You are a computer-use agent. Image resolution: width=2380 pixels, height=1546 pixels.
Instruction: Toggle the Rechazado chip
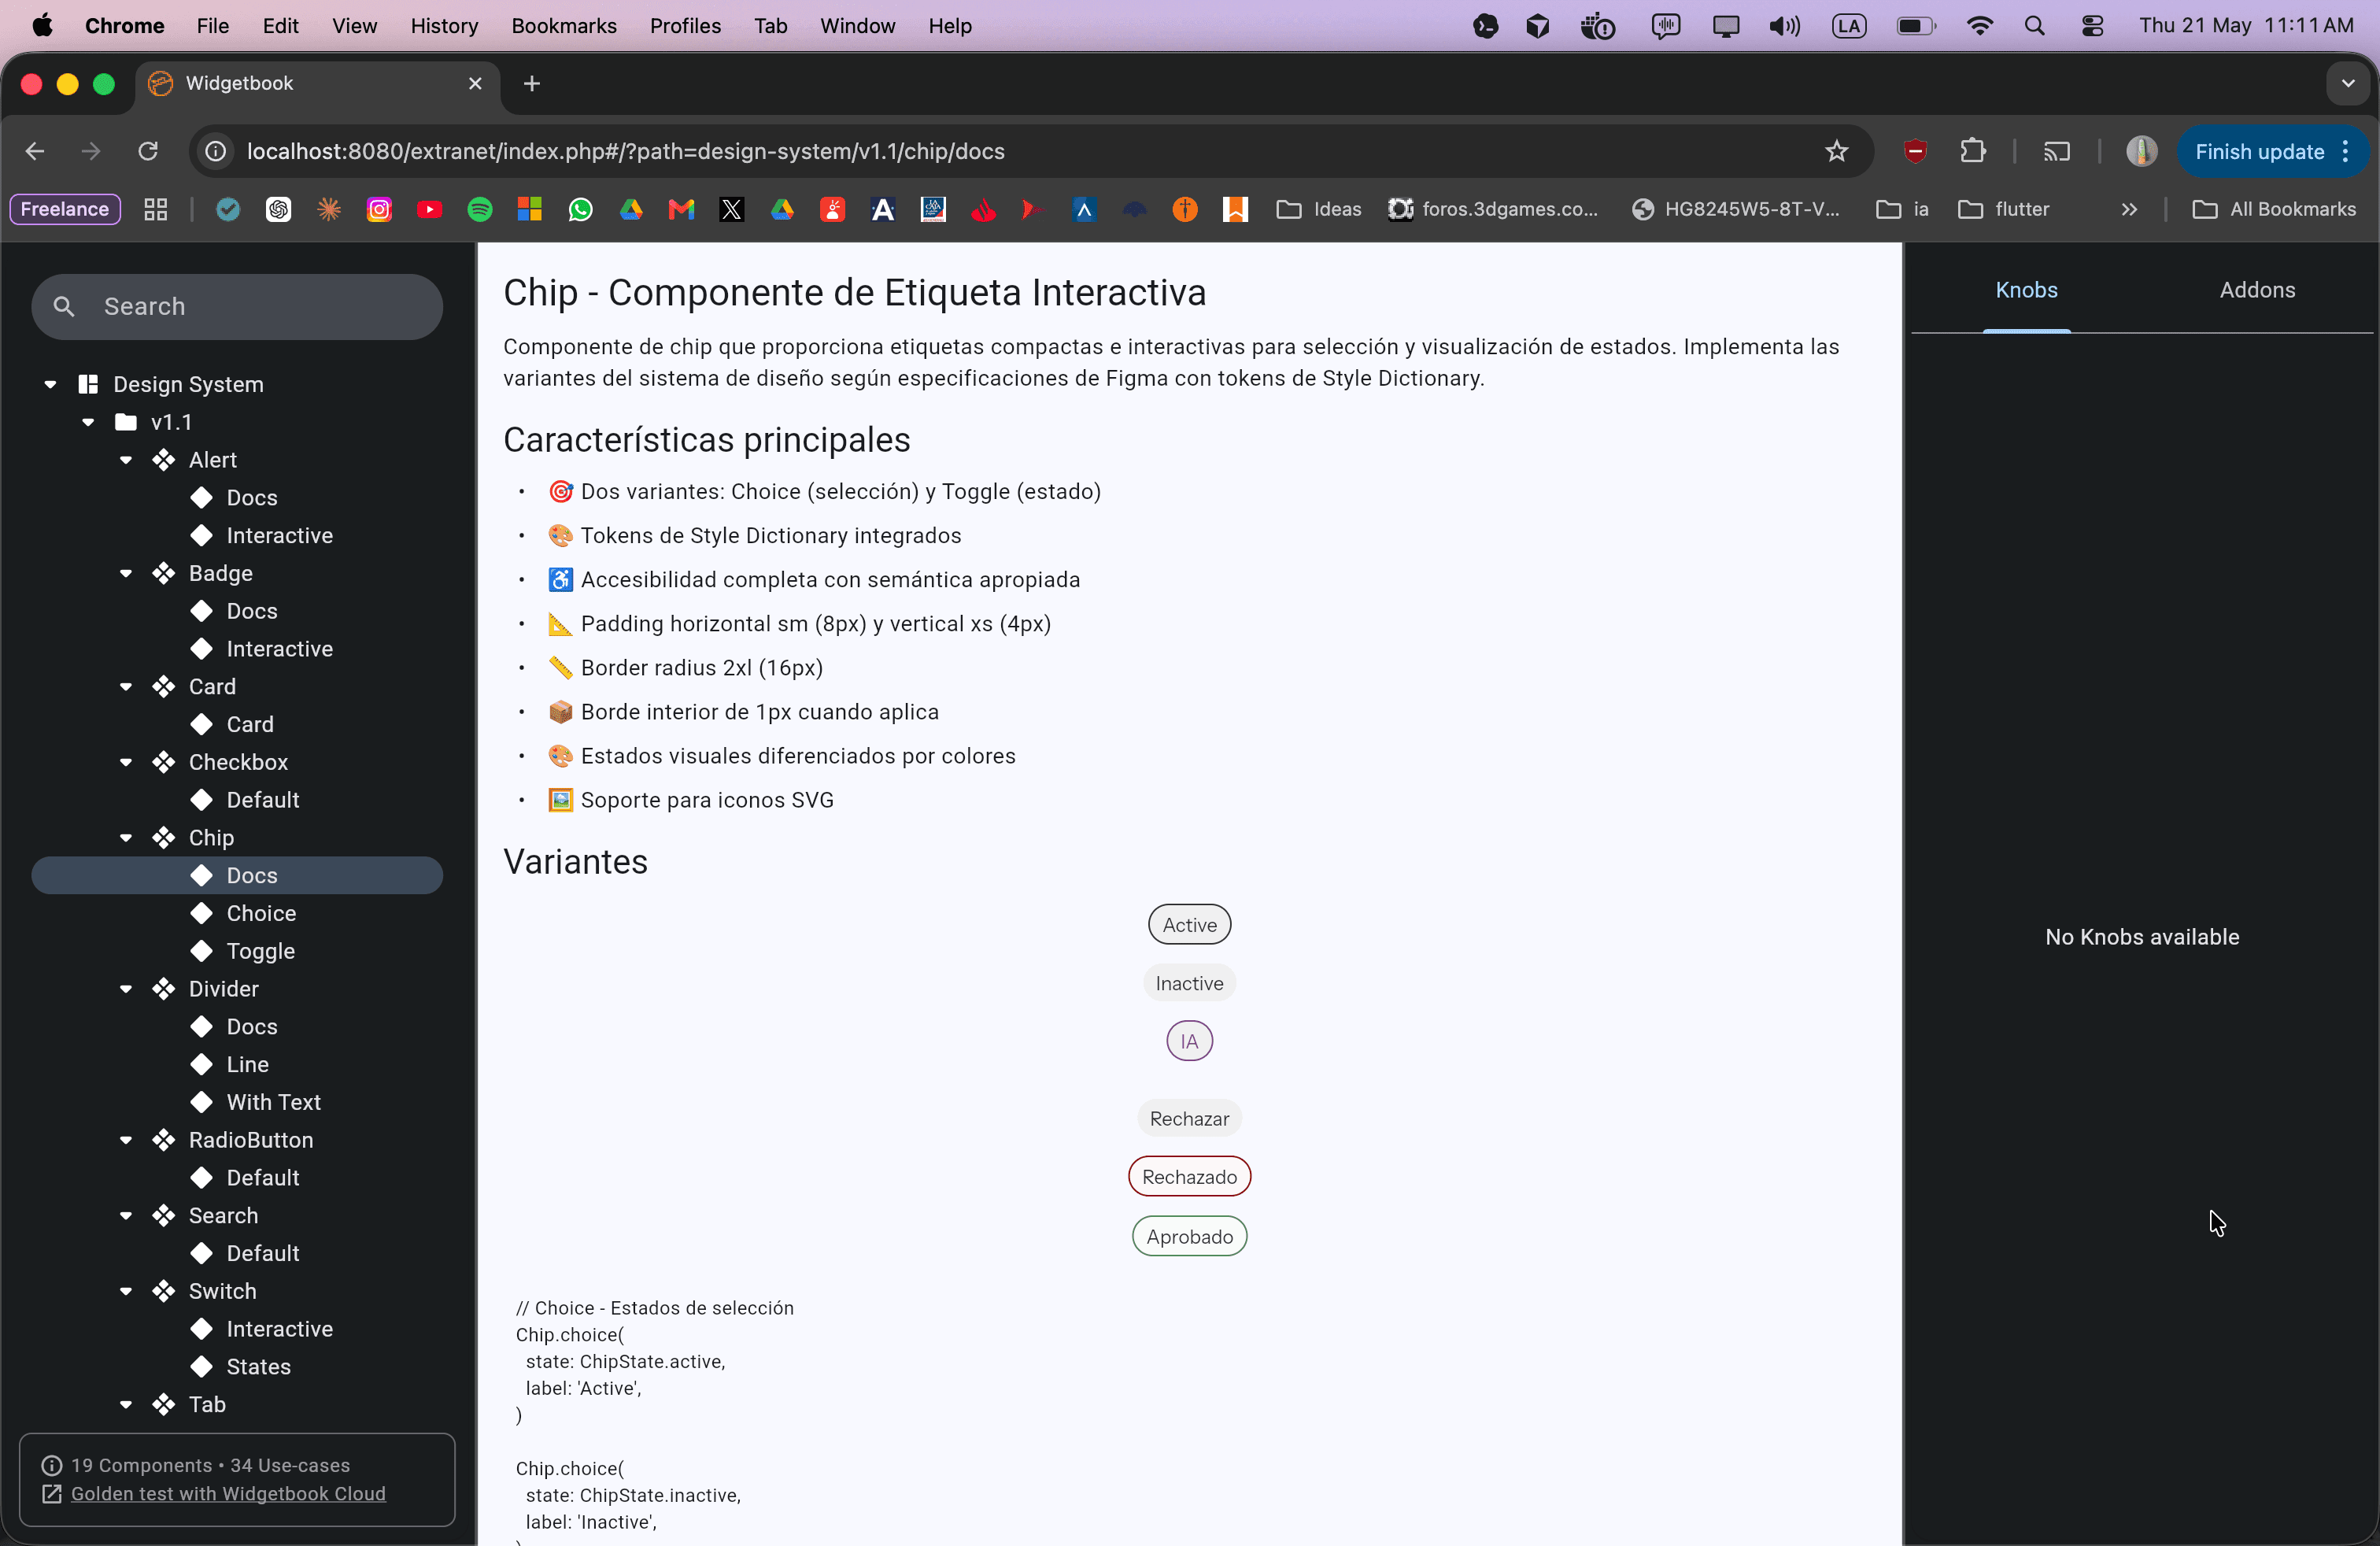(1189, 1177)
